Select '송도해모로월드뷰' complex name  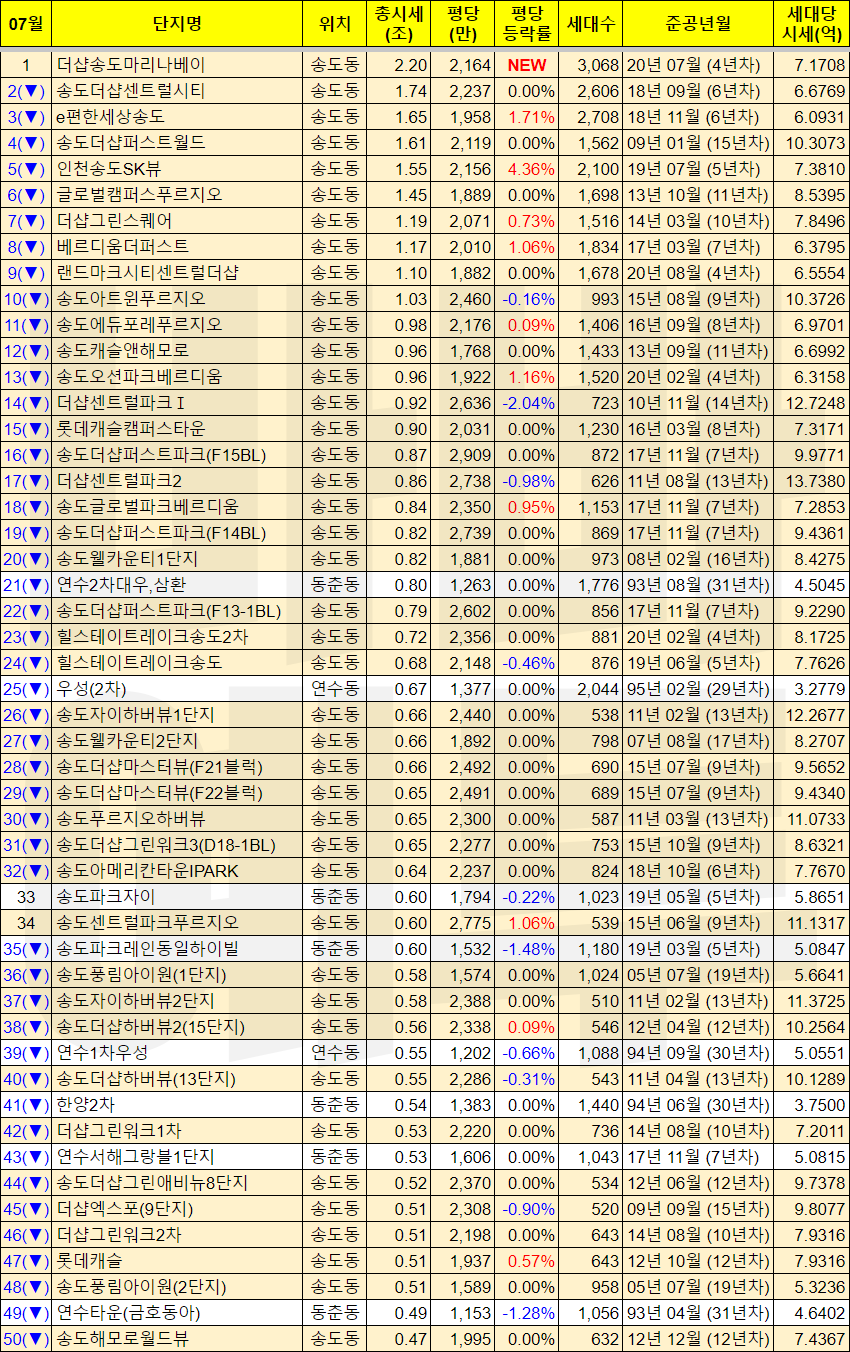pyautogui.click(x=122, y=1339)
